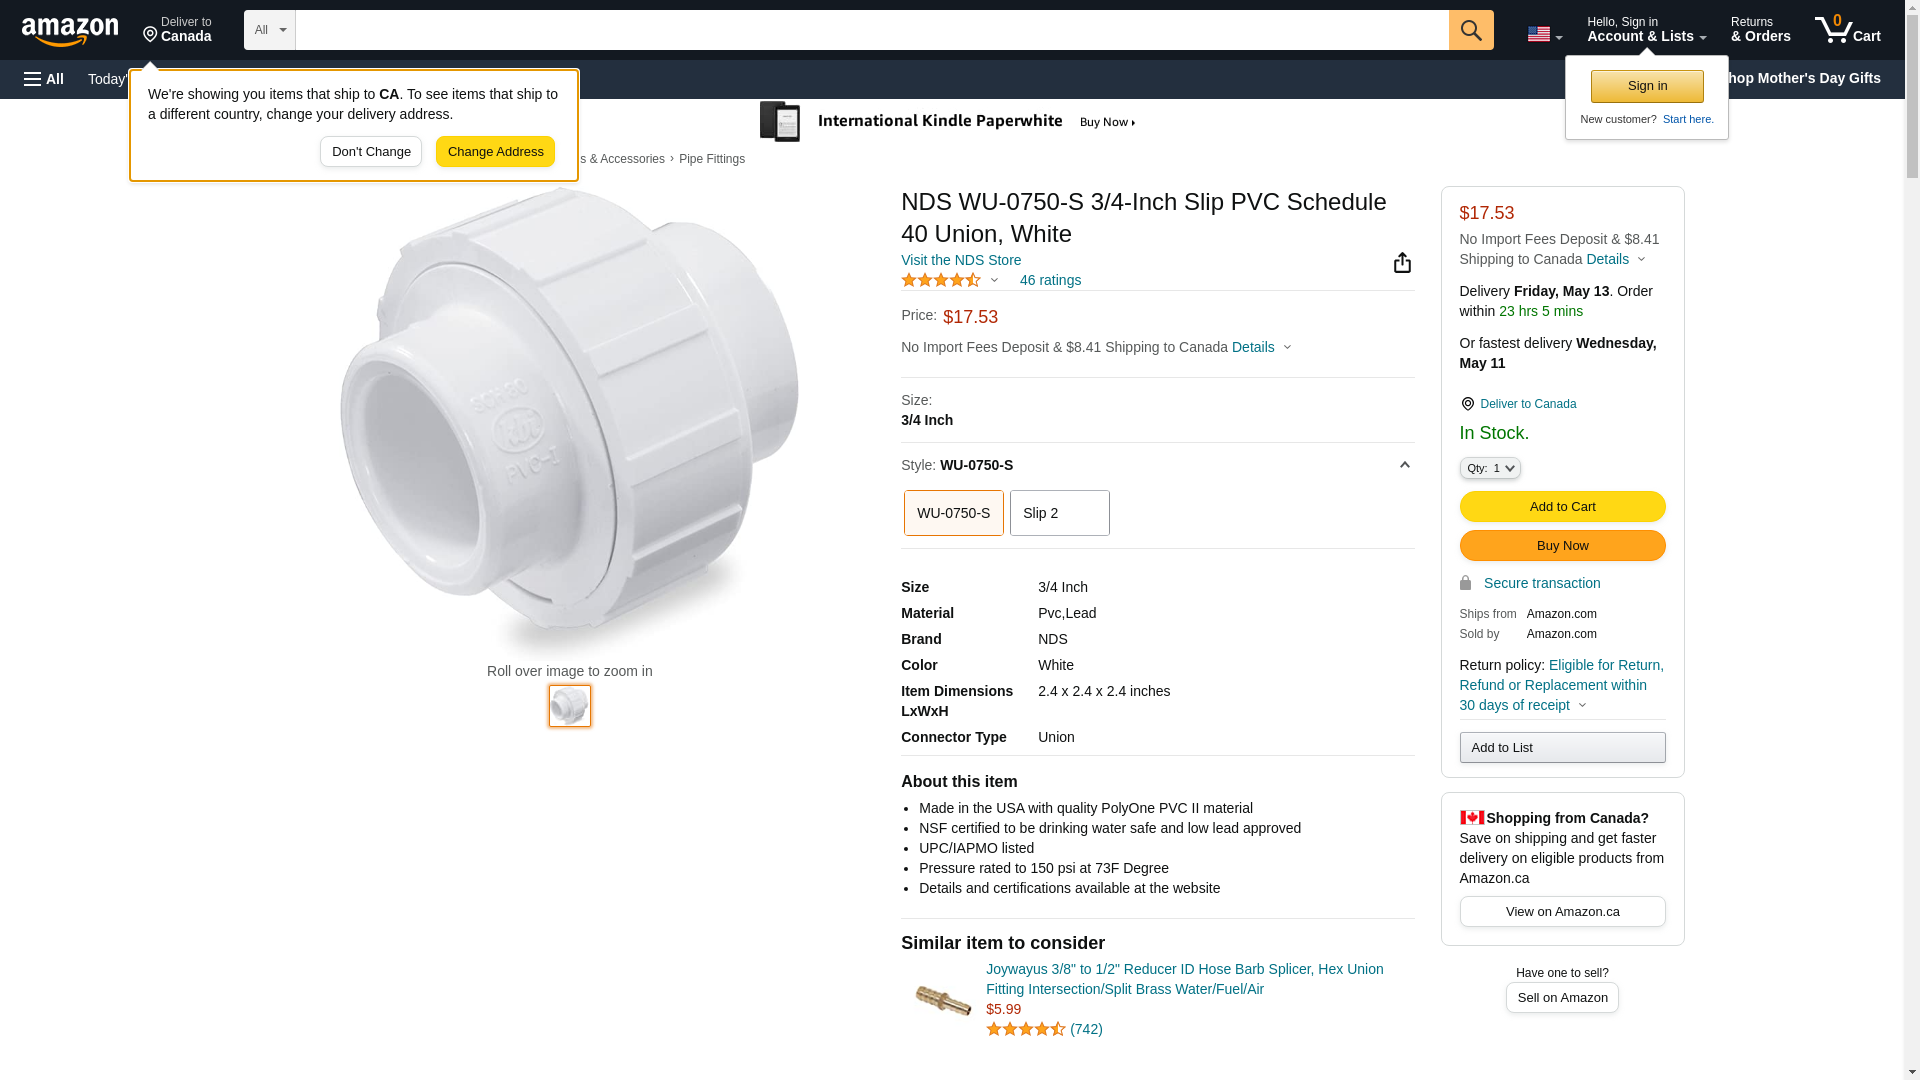Click the US flag language selector
Image resolution: width=1920 pixels, height=1080 pixels.
click(1544, 34)
